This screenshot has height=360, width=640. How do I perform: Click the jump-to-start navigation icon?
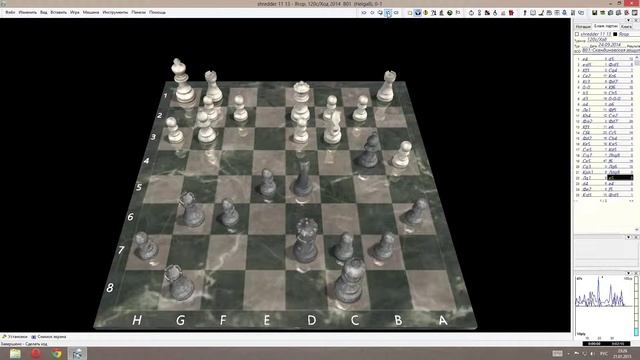(x=364, y=13)
